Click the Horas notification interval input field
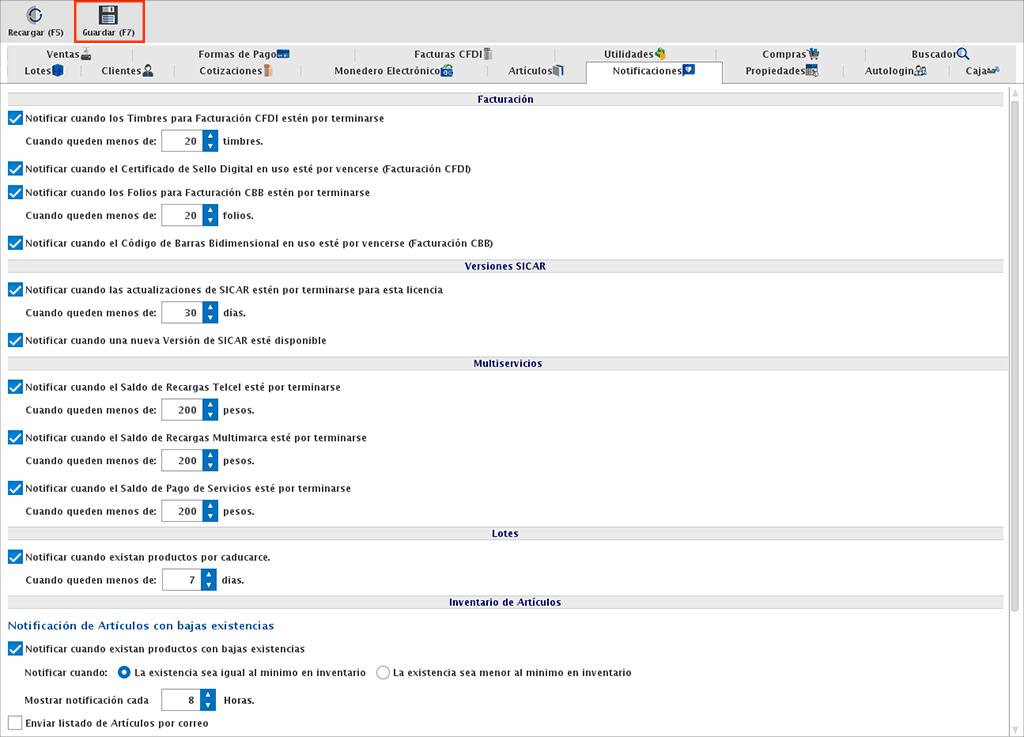This screenshot has width=1024, height=737. tap(180, 700)
